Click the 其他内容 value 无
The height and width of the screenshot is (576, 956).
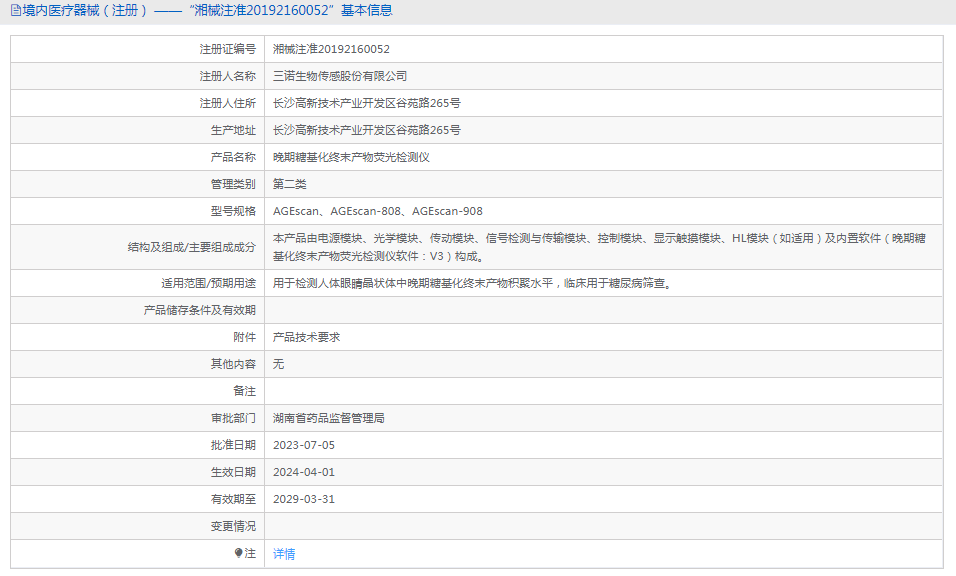(278, 364)
